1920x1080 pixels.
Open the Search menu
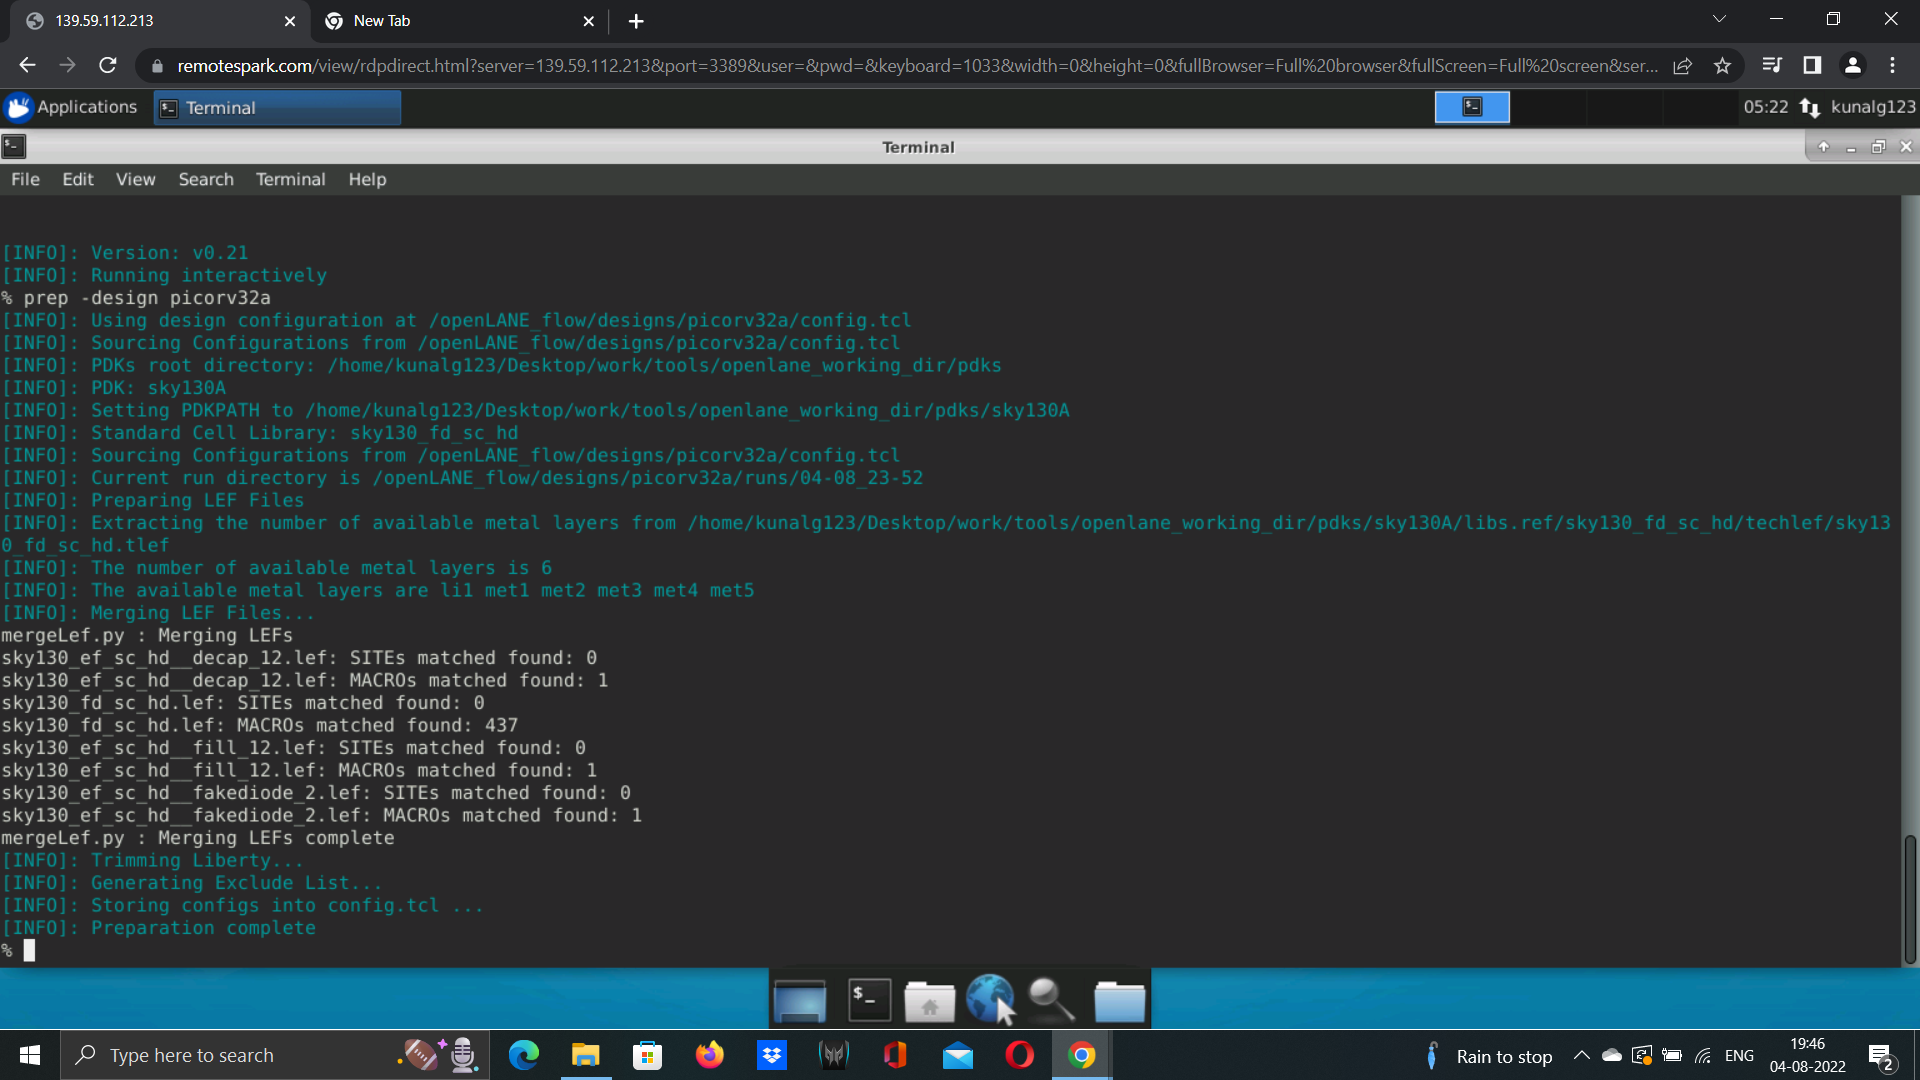pyautogui.click(x=206, y=179)
